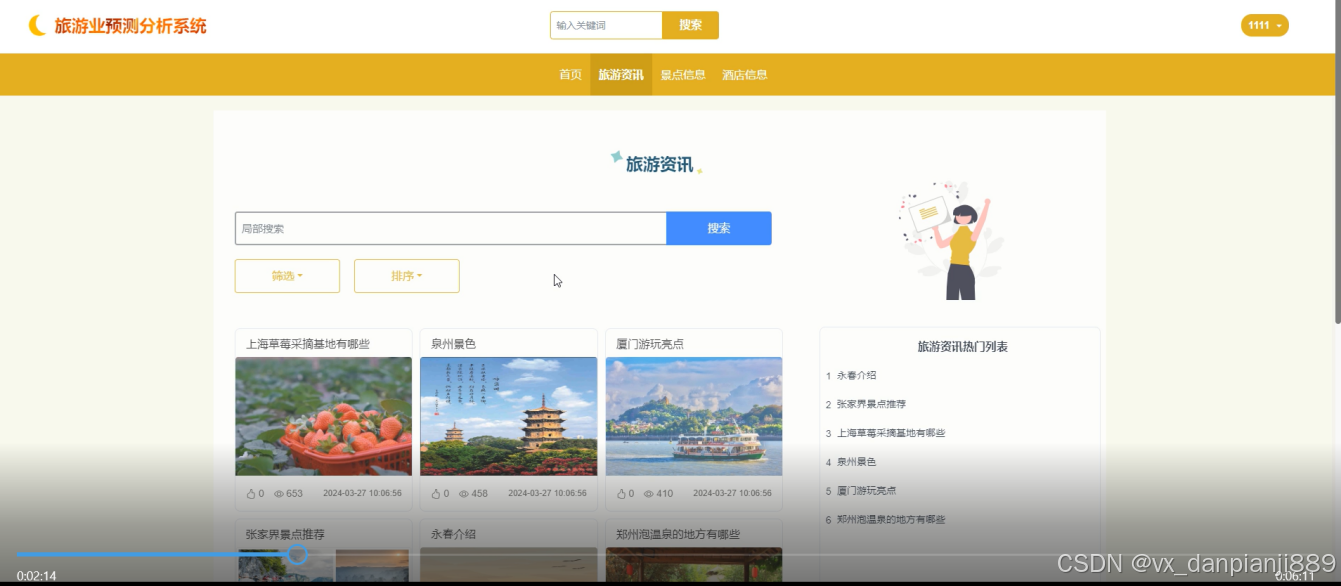Open 泉州景色 pagoda thumbnail

tap(509, 416)
